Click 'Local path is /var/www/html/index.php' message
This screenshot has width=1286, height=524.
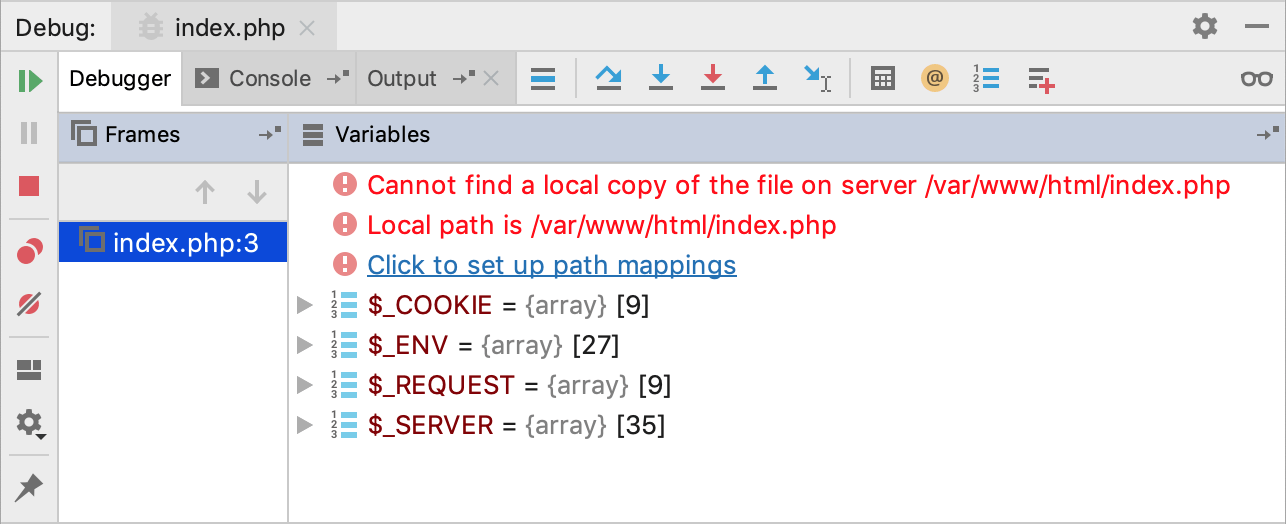pos(602,225)
